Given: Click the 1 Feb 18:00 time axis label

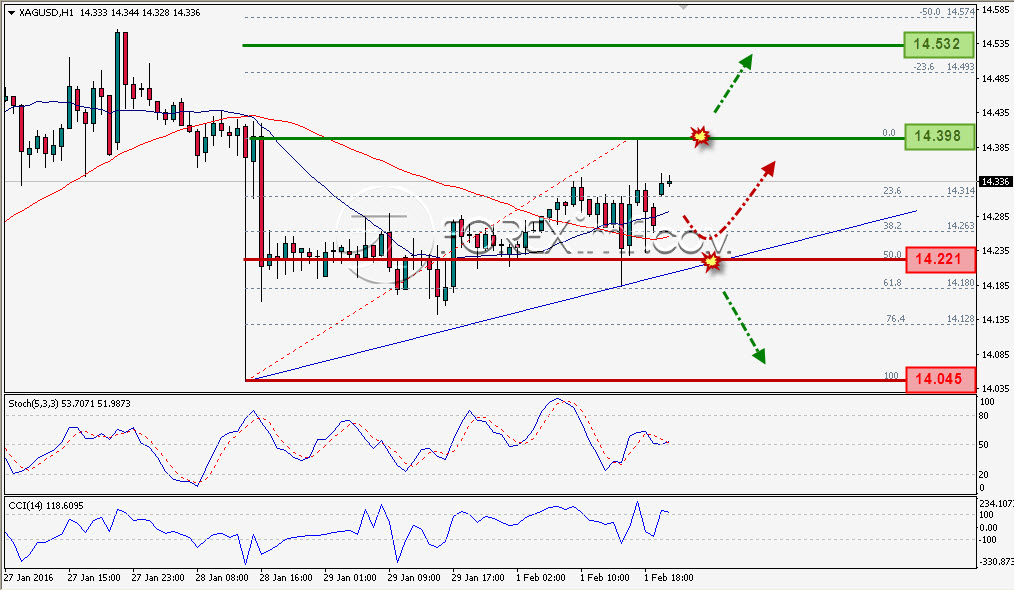Looking at the screenshot, I should (668, 577).
